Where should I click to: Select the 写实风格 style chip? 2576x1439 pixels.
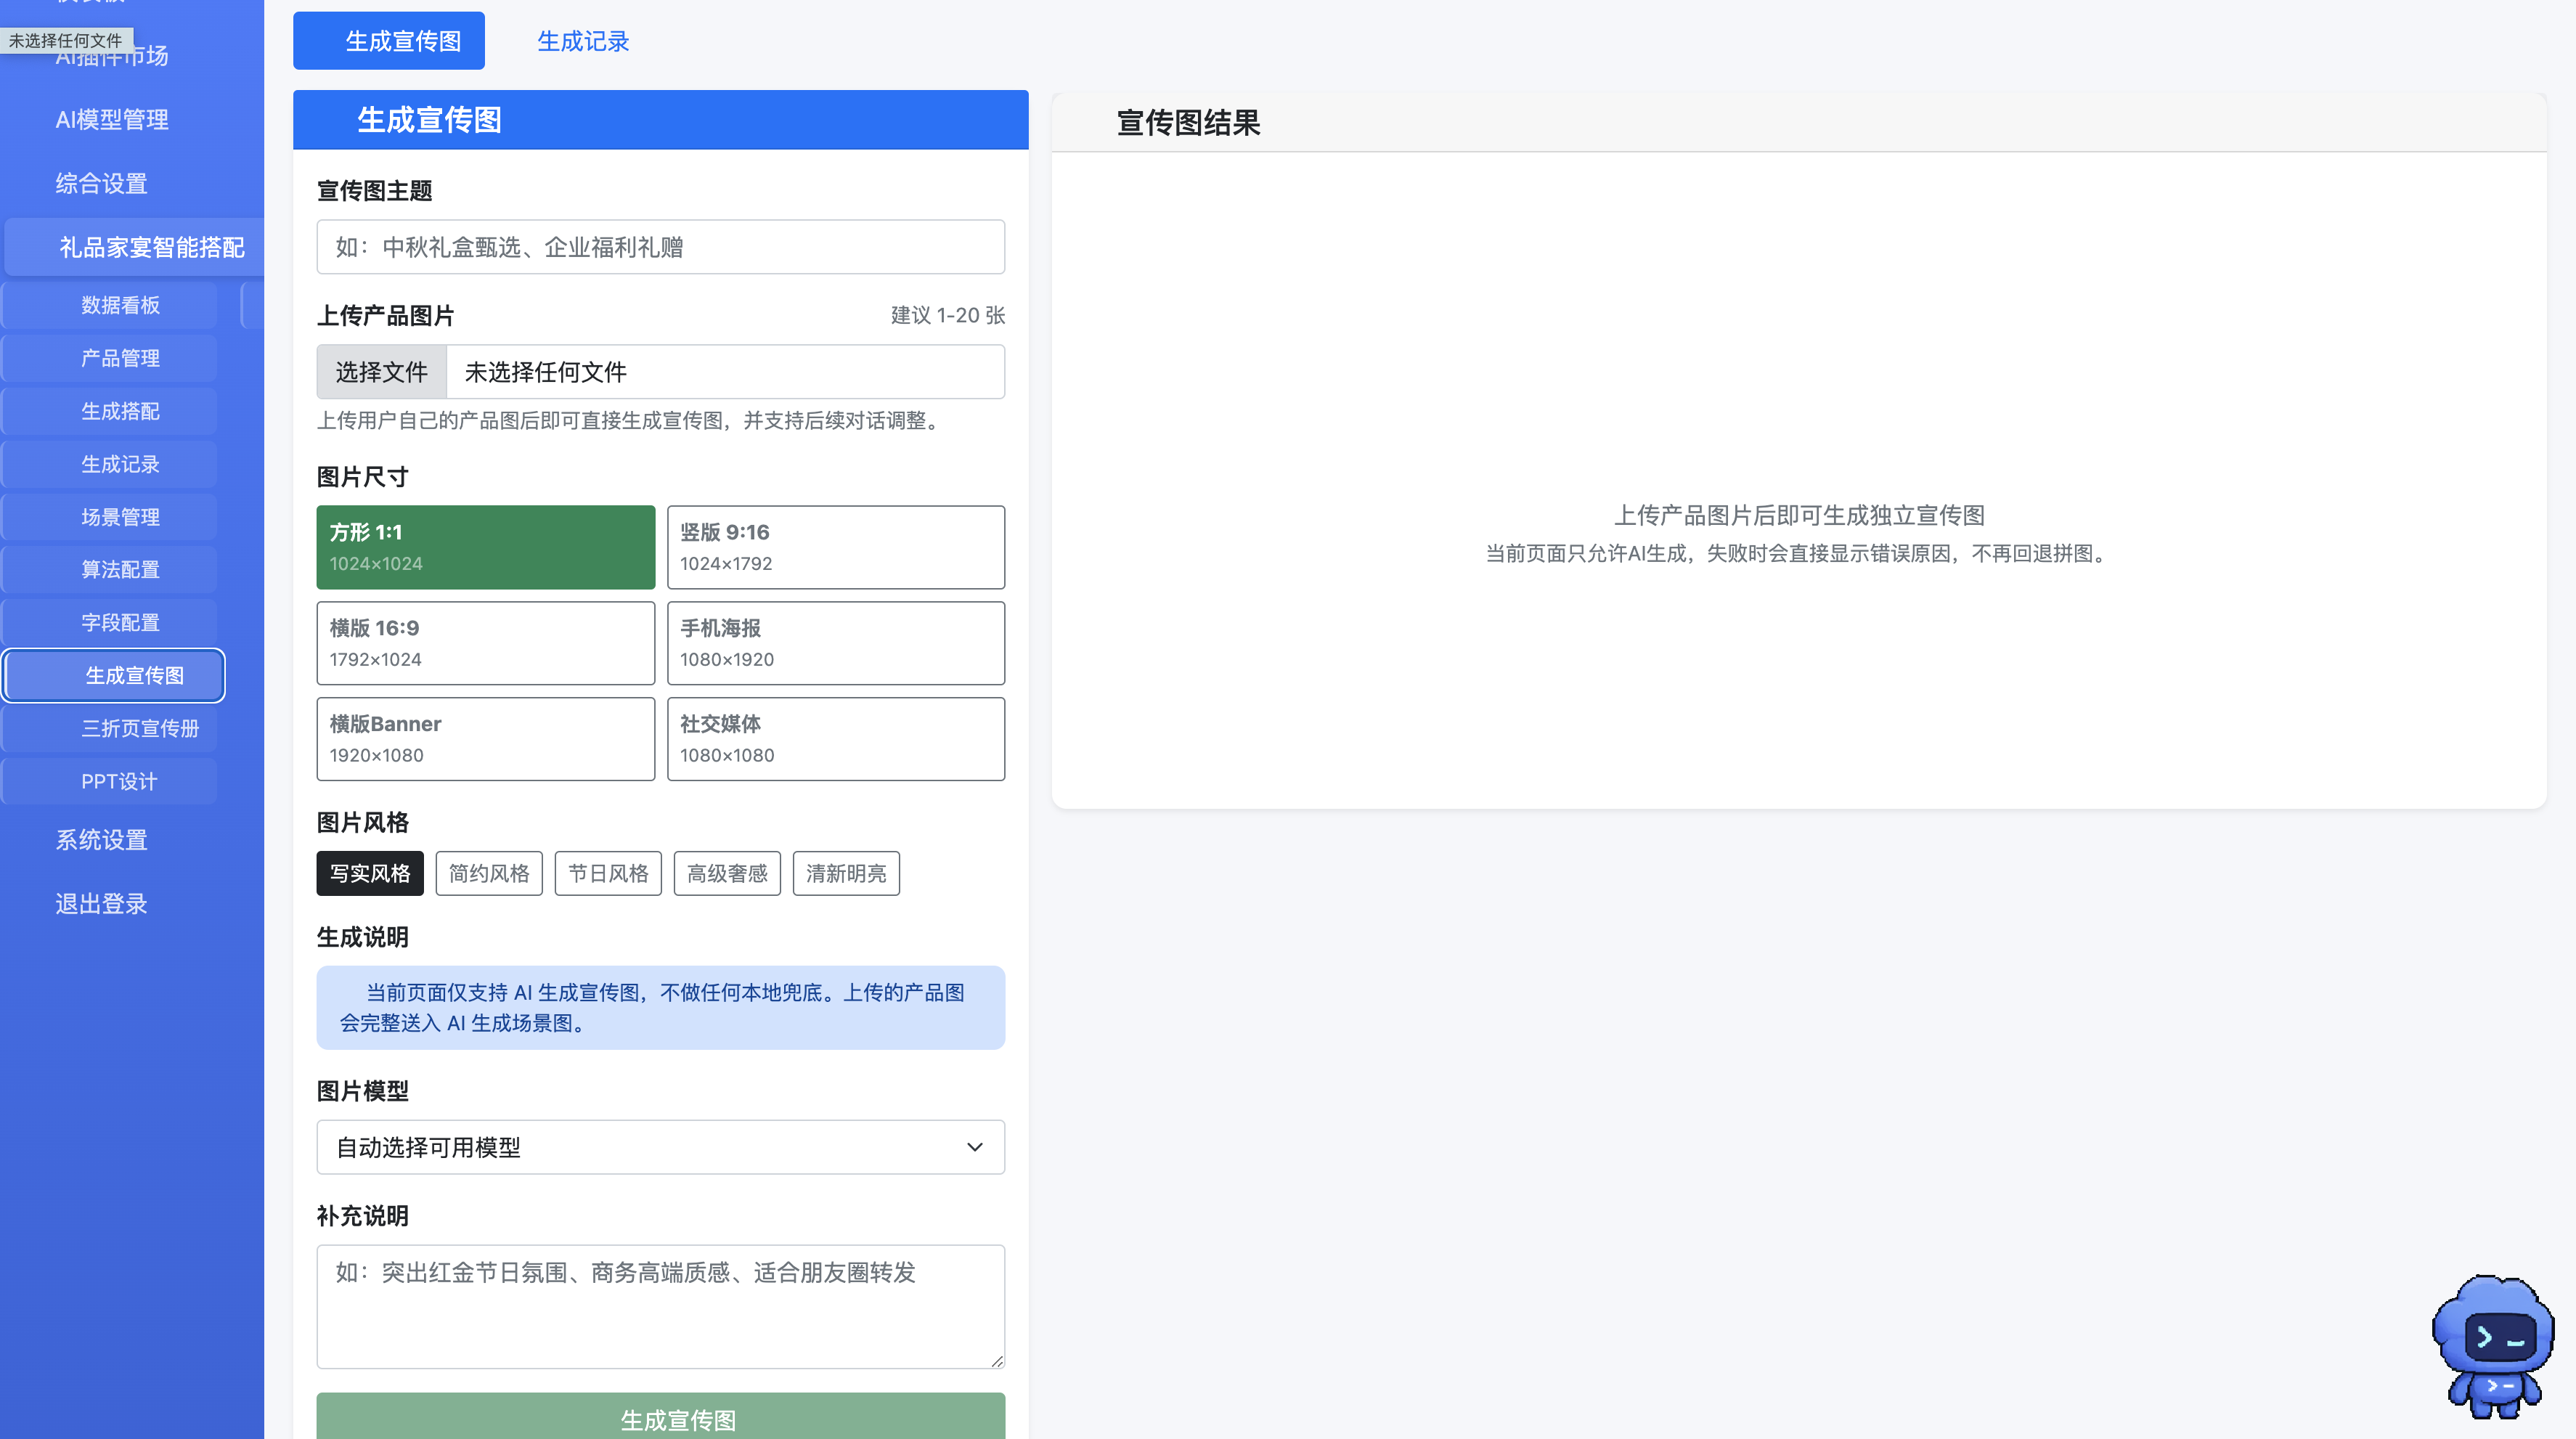tap(370, 873)
